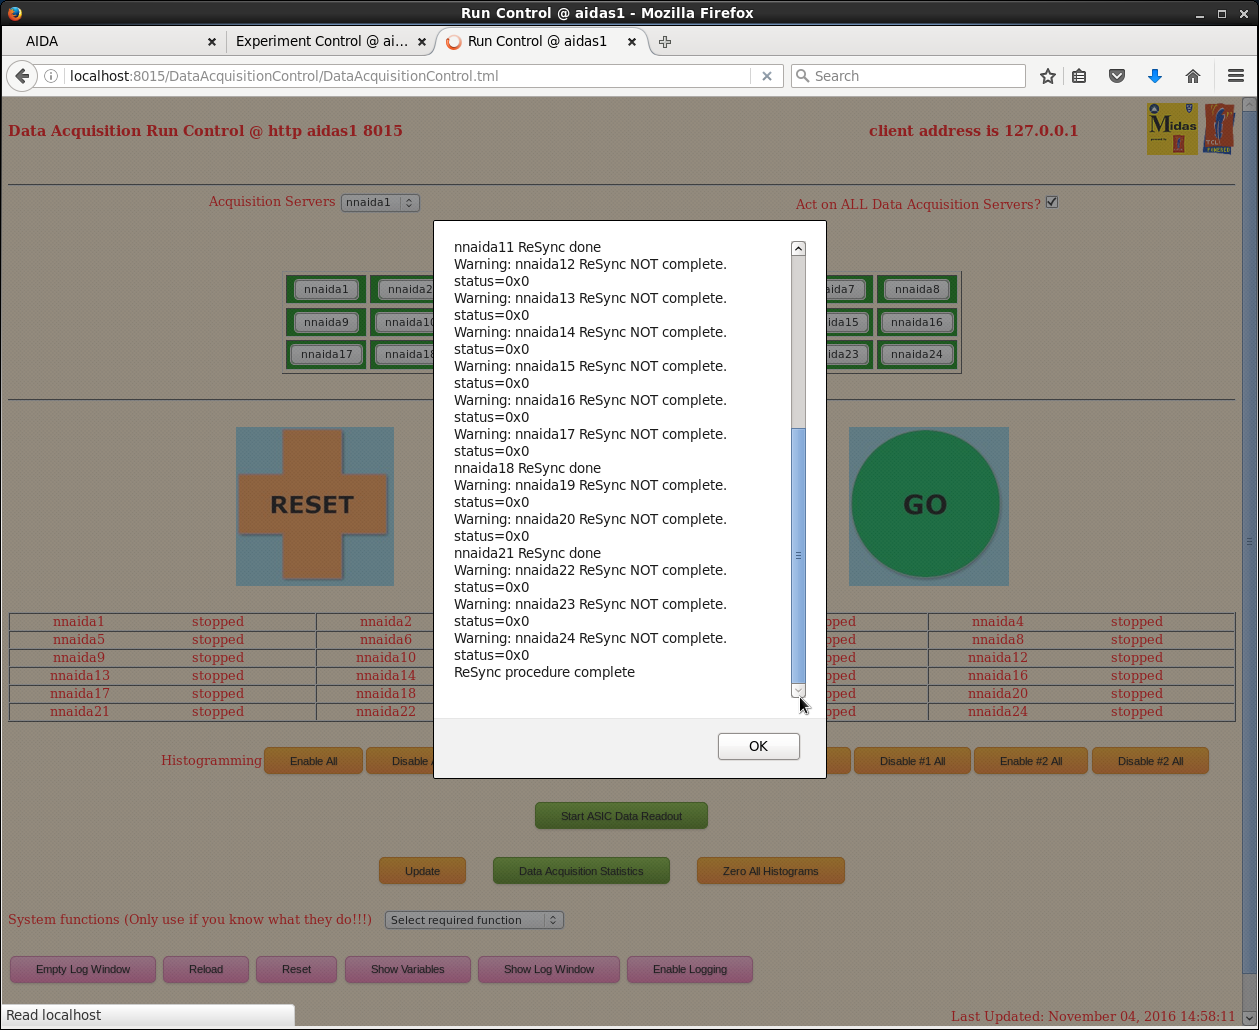The width and height of the screenshot is (1259, 1030).
Task: Click the bookmark star icon
Action: tap(1047, 76)
